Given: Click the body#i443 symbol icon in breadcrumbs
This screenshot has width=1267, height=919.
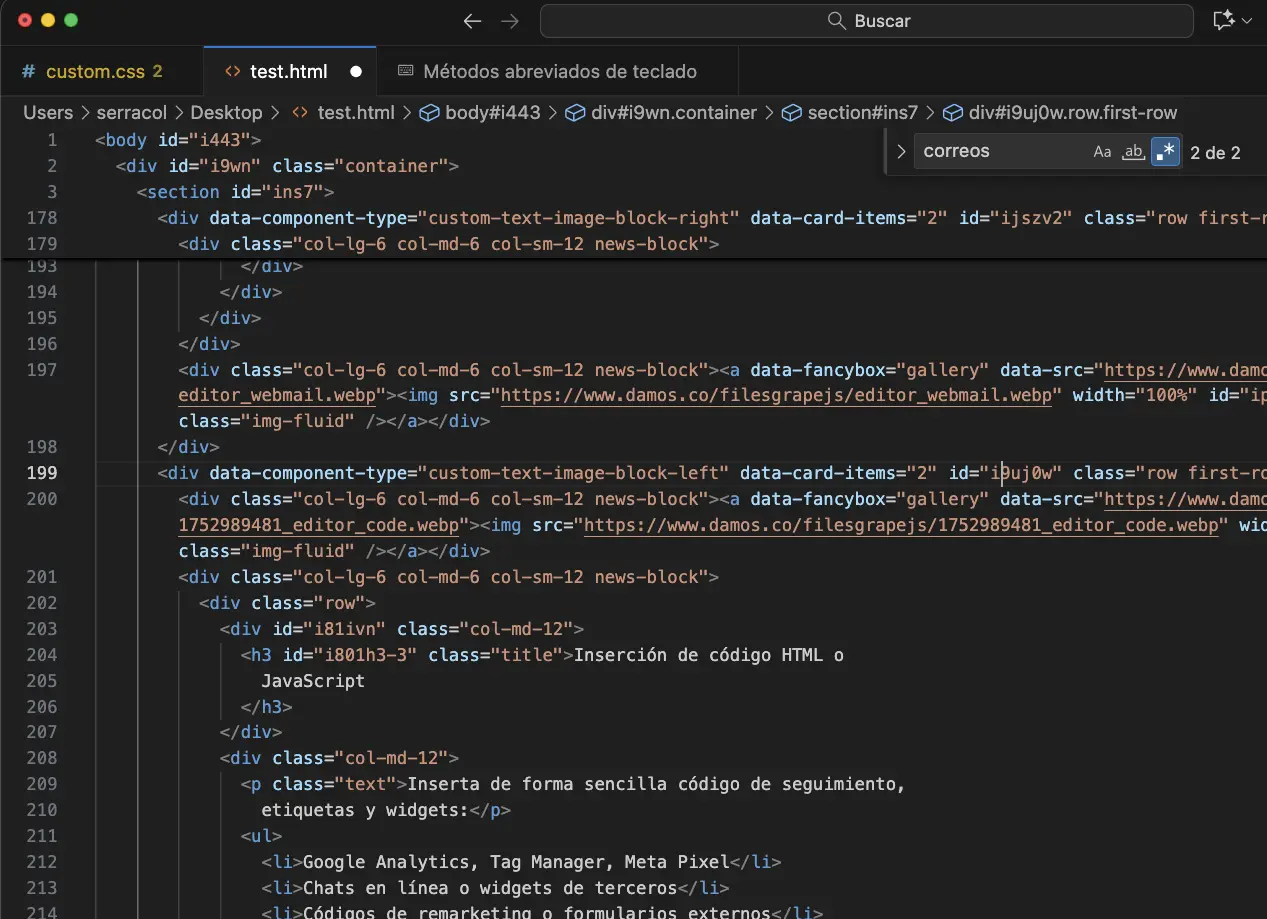Looking at the screenshot, I should pyautogui.click(x=429, y=113).
